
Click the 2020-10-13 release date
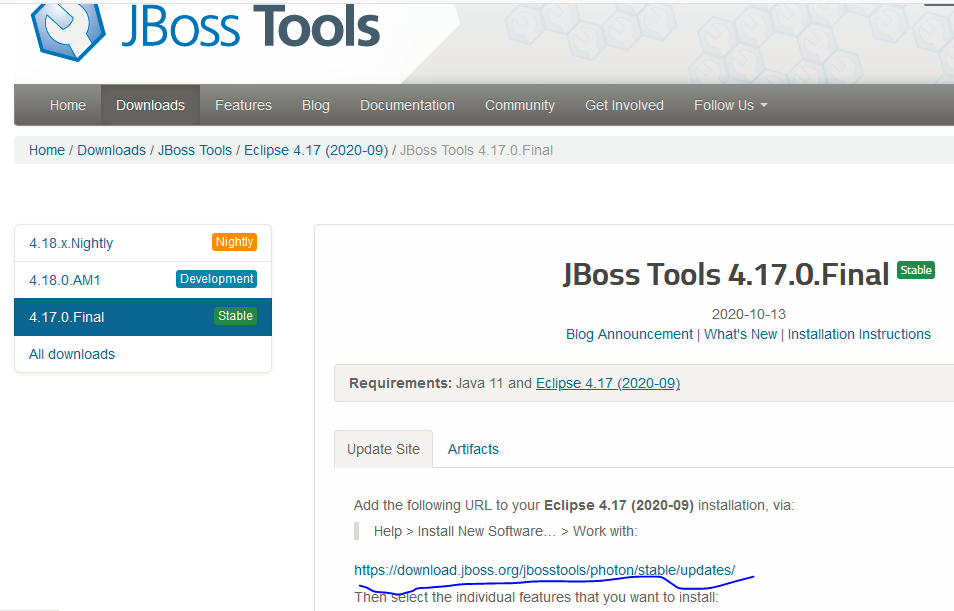point(749,314)
